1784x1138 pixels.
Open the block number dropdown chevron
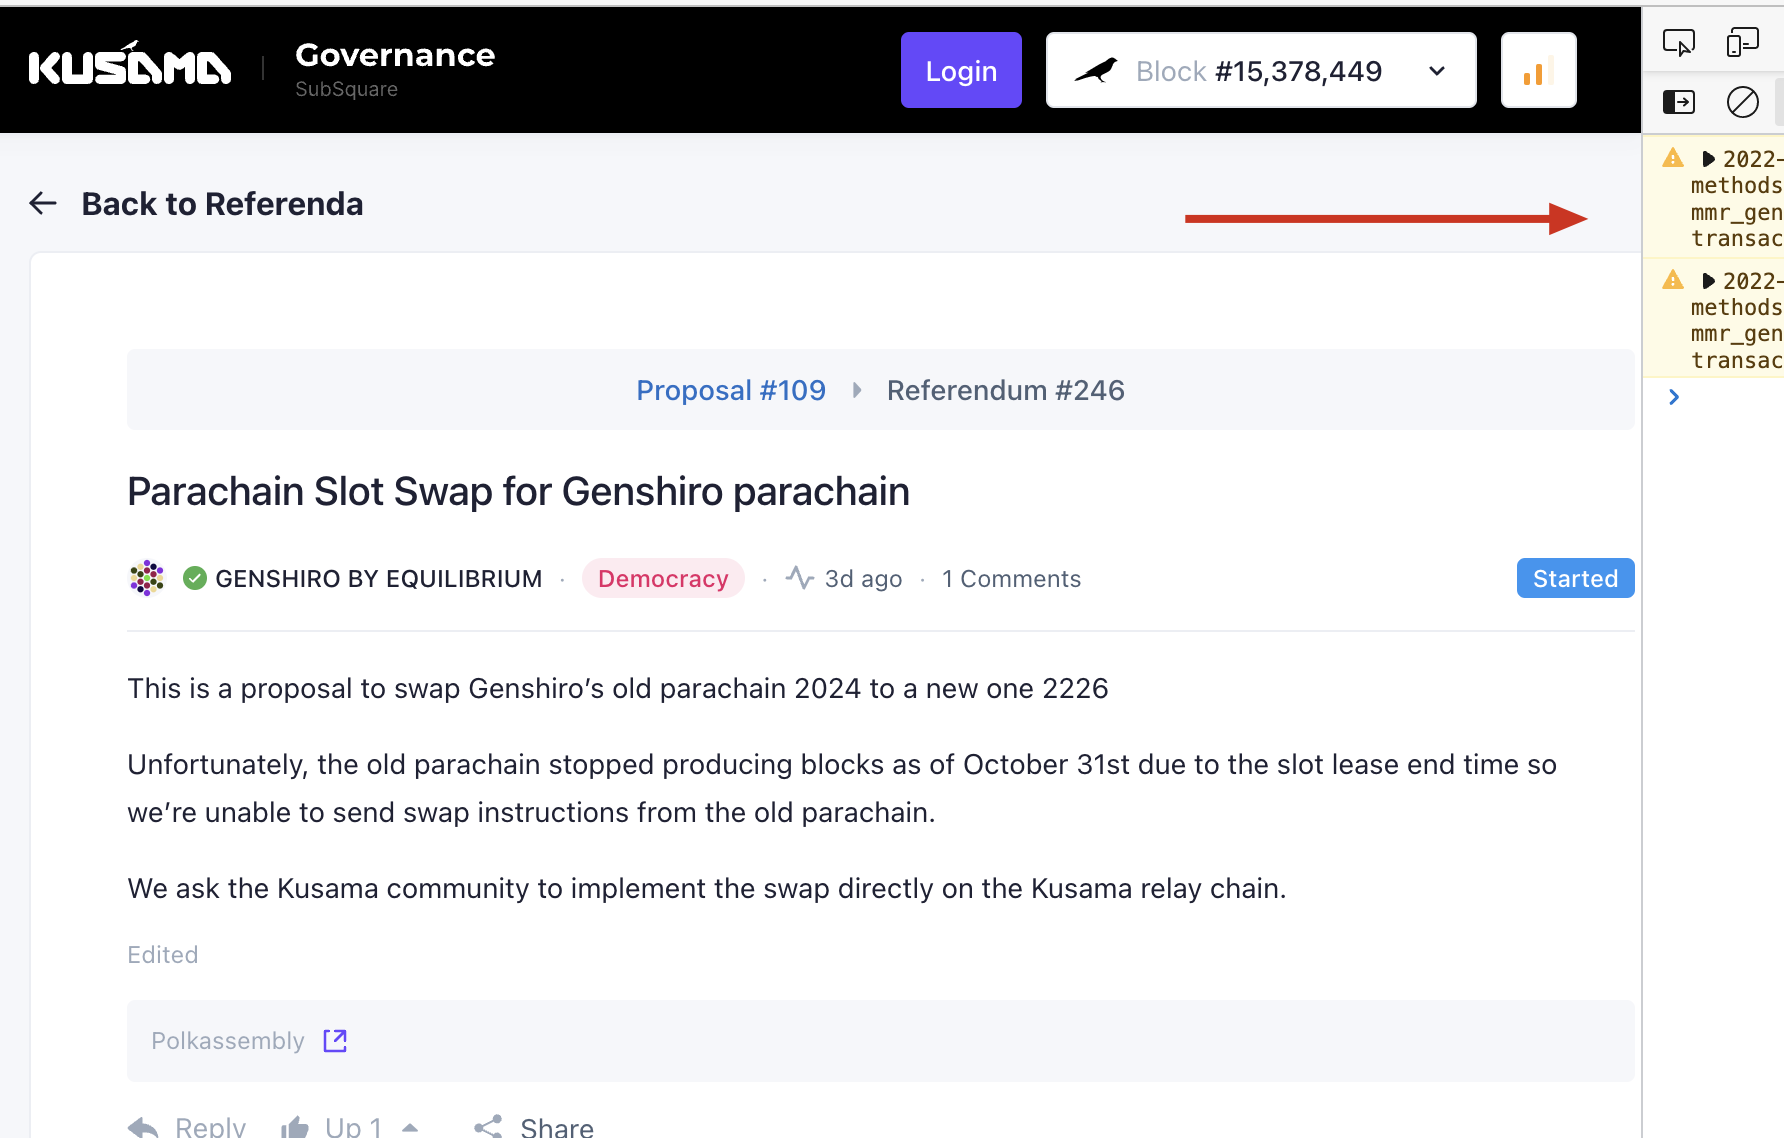coord(1437,71)
